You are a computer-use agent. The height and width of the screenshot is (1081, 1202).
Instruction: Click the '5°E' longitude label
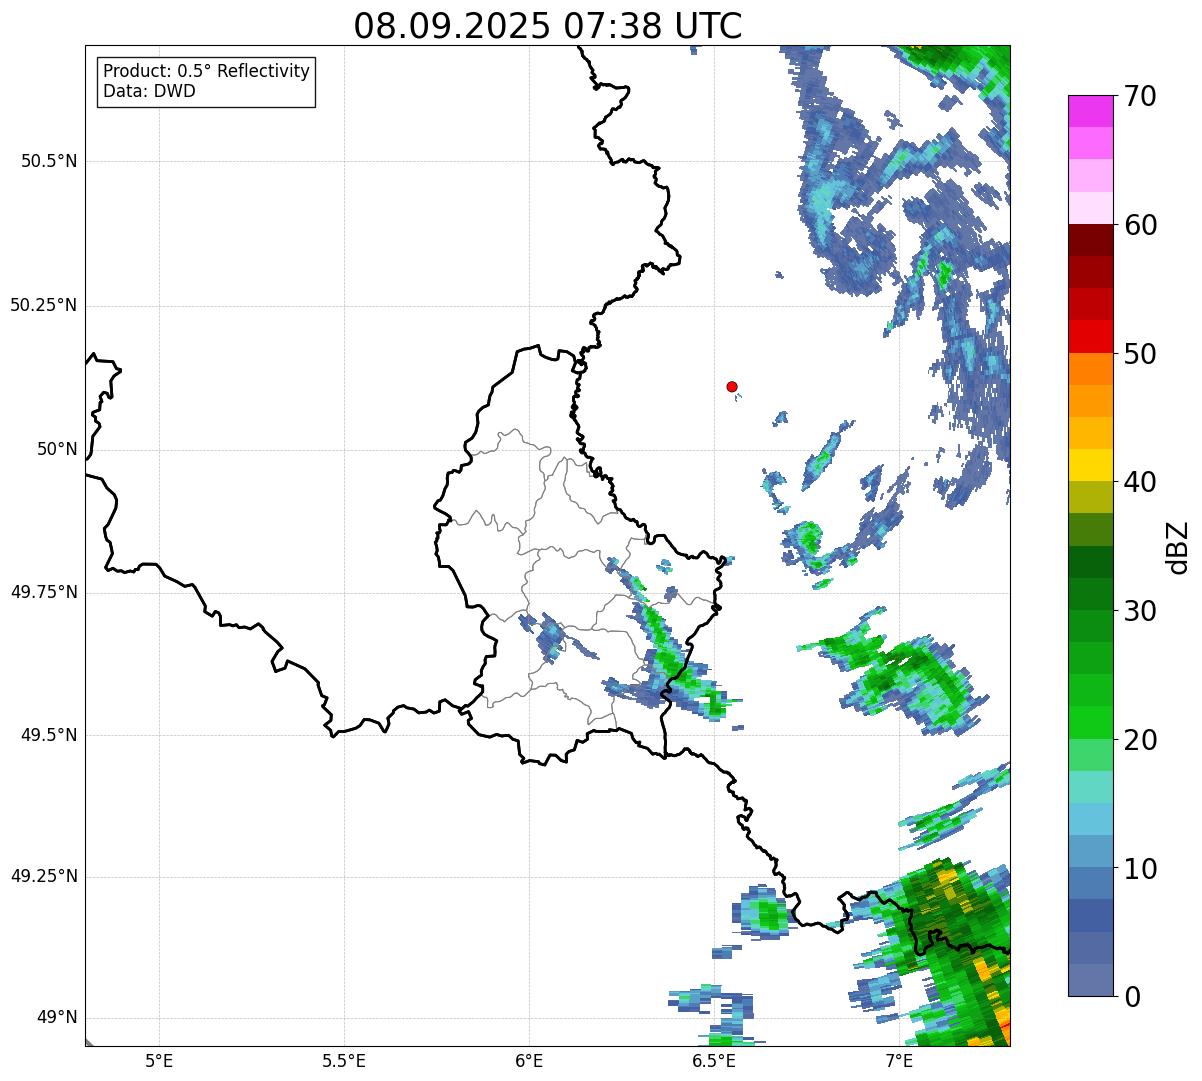coord(159,1060)
